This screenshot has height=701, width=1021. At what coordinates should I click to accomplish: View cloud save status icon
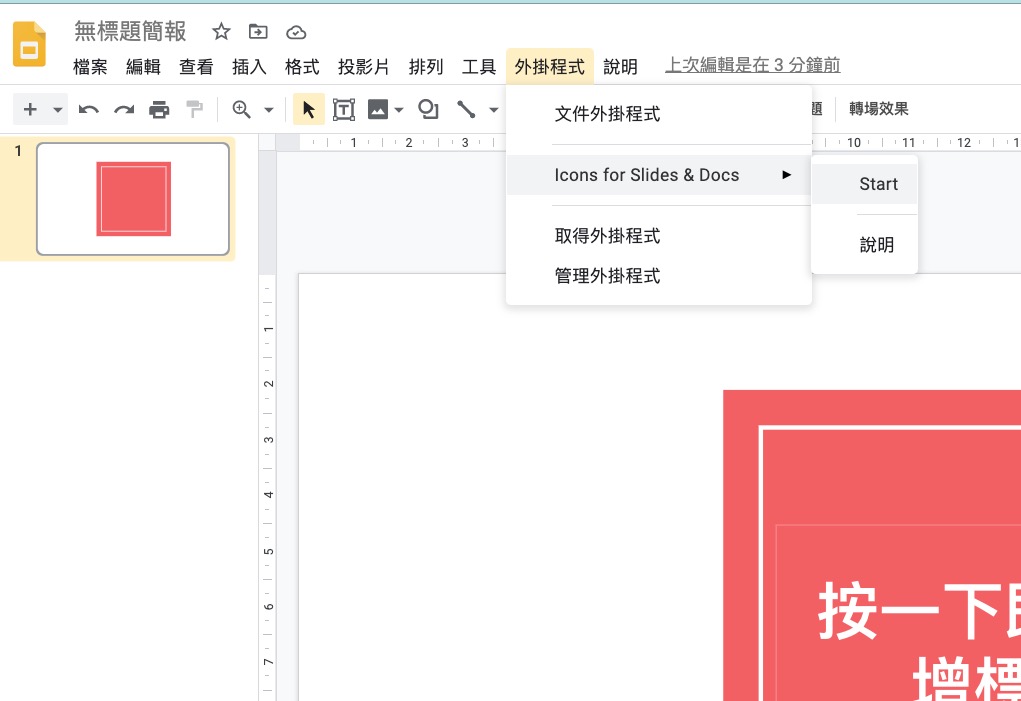pos(296,32)
